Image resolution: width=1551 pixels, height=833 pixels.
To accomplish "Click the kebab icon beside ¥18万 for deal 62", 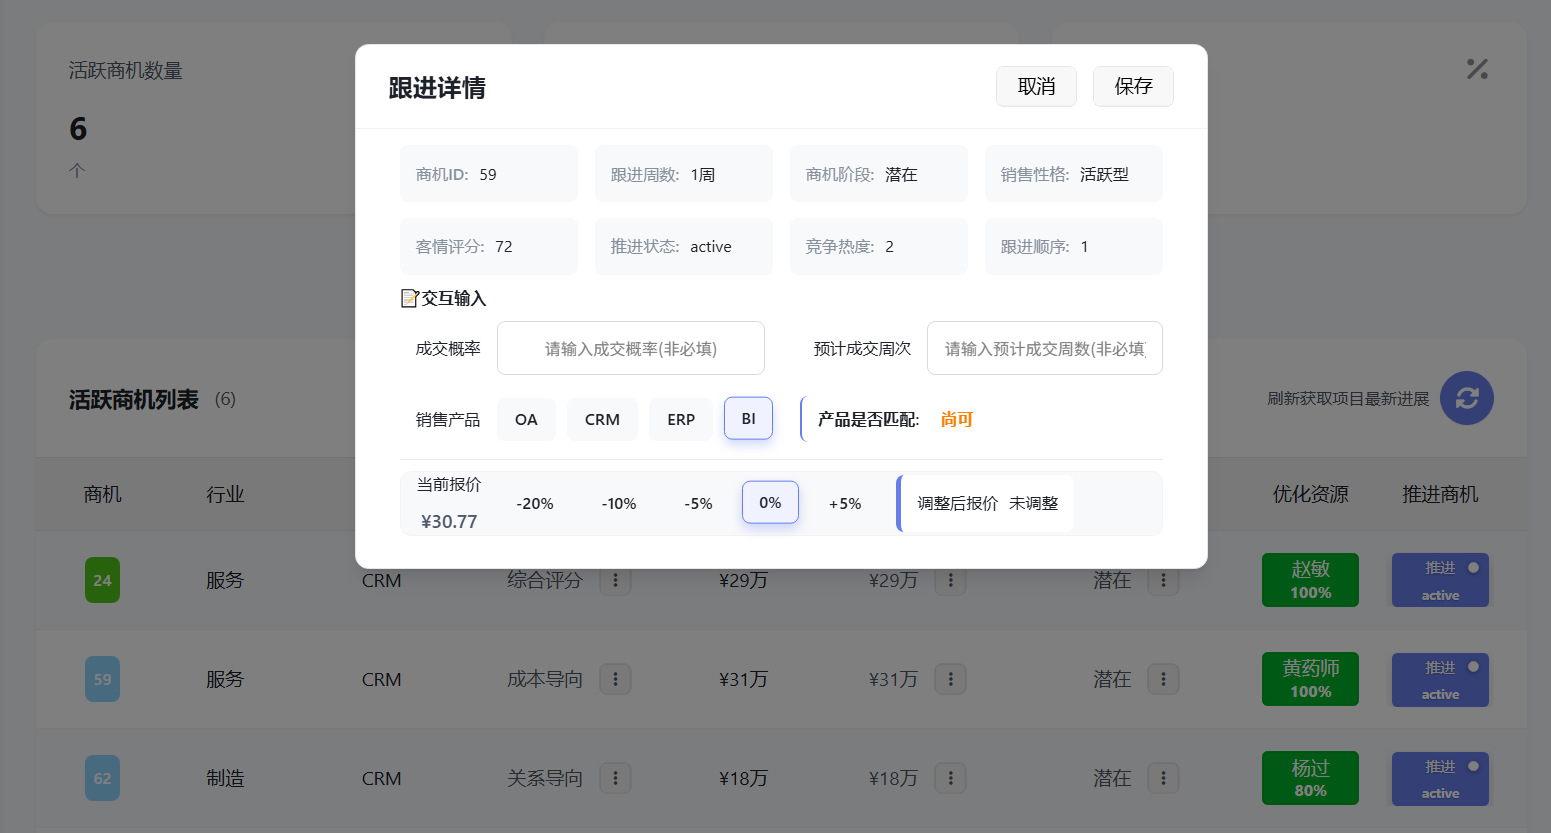I will coord(950,778).
